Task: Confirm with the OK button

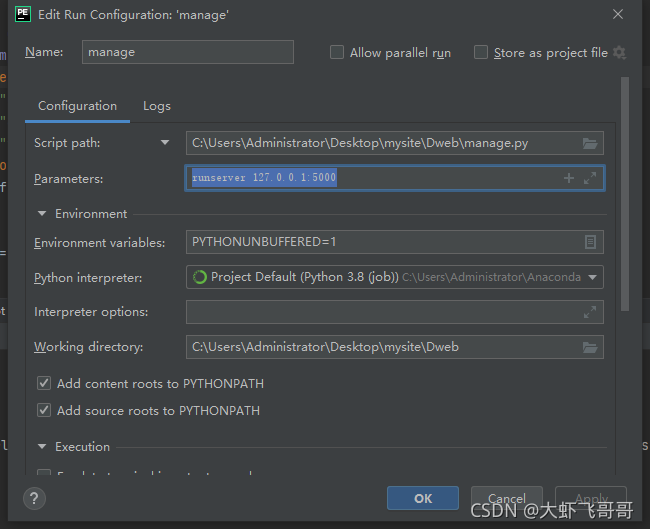Action: coord(423,498)
